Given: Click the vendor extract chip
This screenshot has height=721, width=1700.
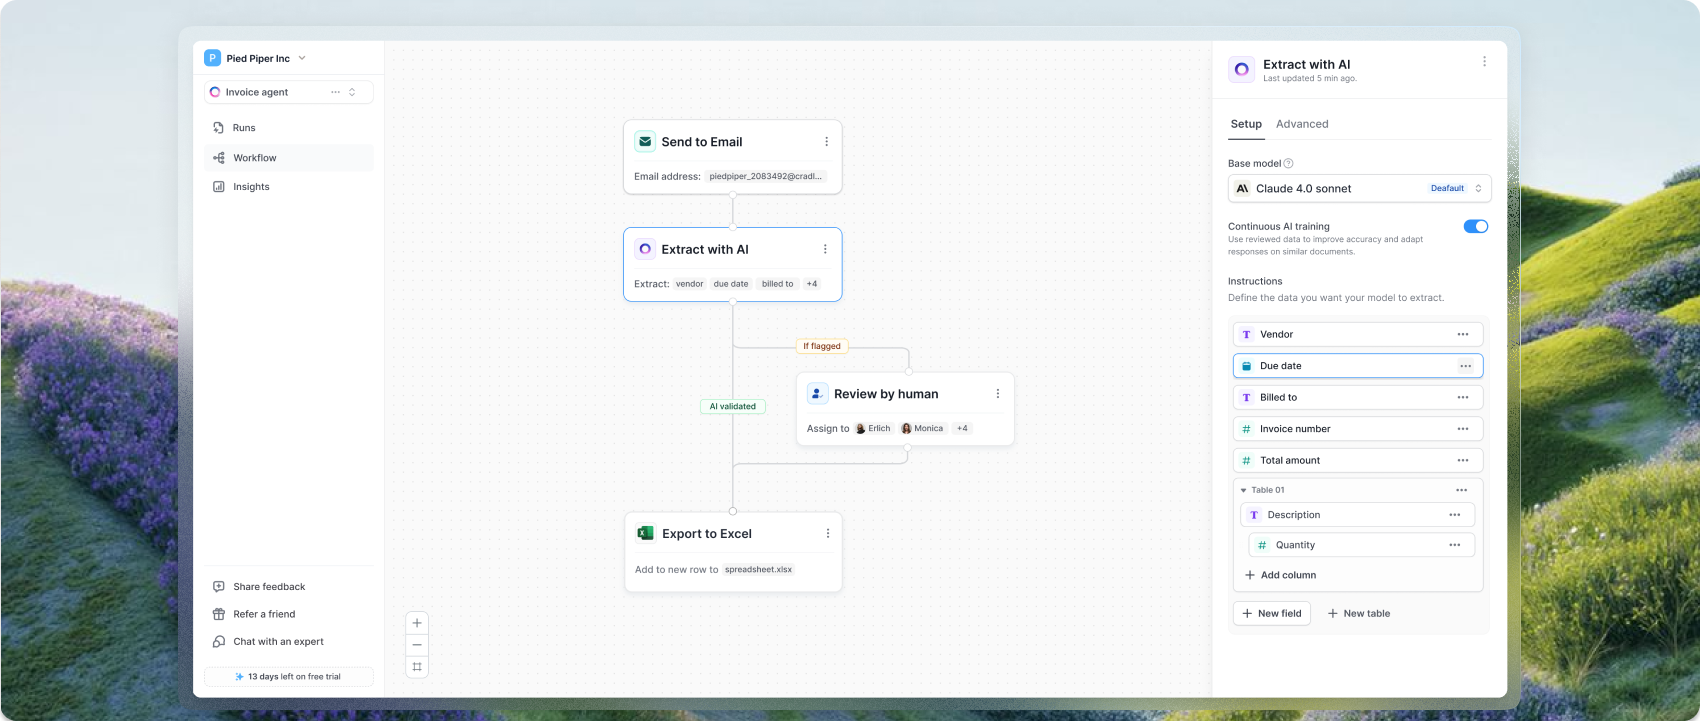Looking at the screenshot, I should pos(690,284).
